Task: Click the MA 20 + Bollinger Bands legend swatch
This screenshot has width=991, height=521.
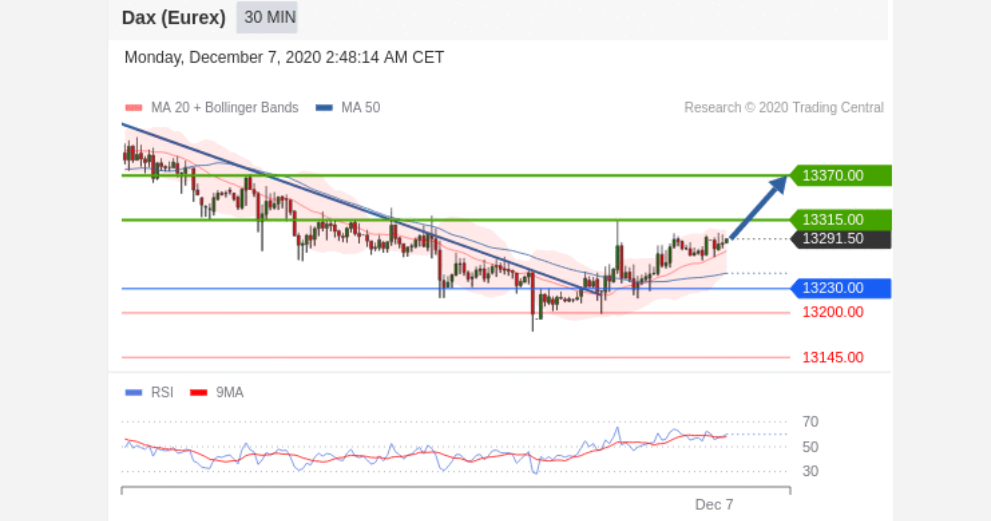Action: [133, 108]
